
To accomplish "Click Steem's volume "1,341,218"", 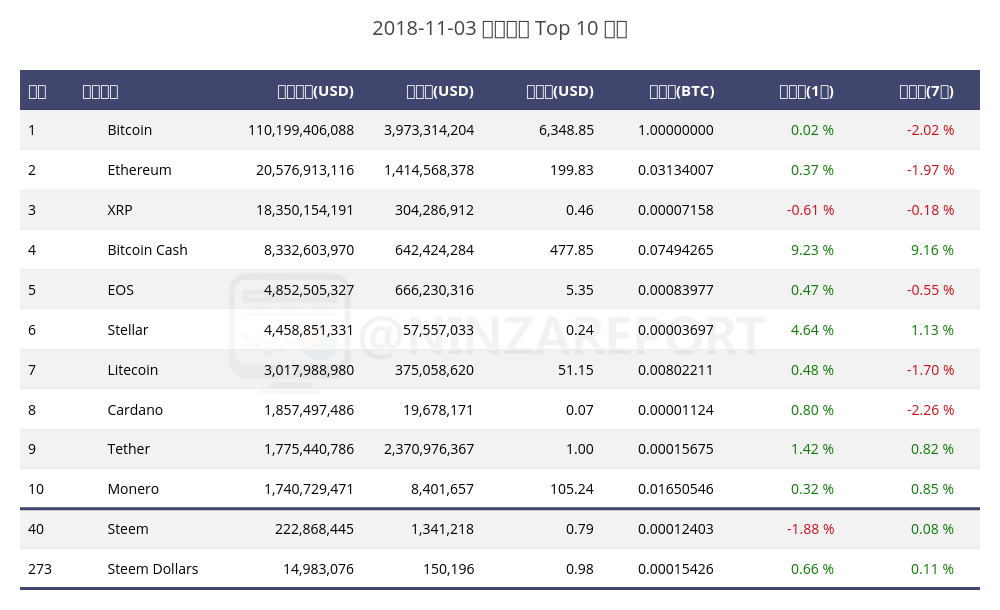I will click(442, 530).
